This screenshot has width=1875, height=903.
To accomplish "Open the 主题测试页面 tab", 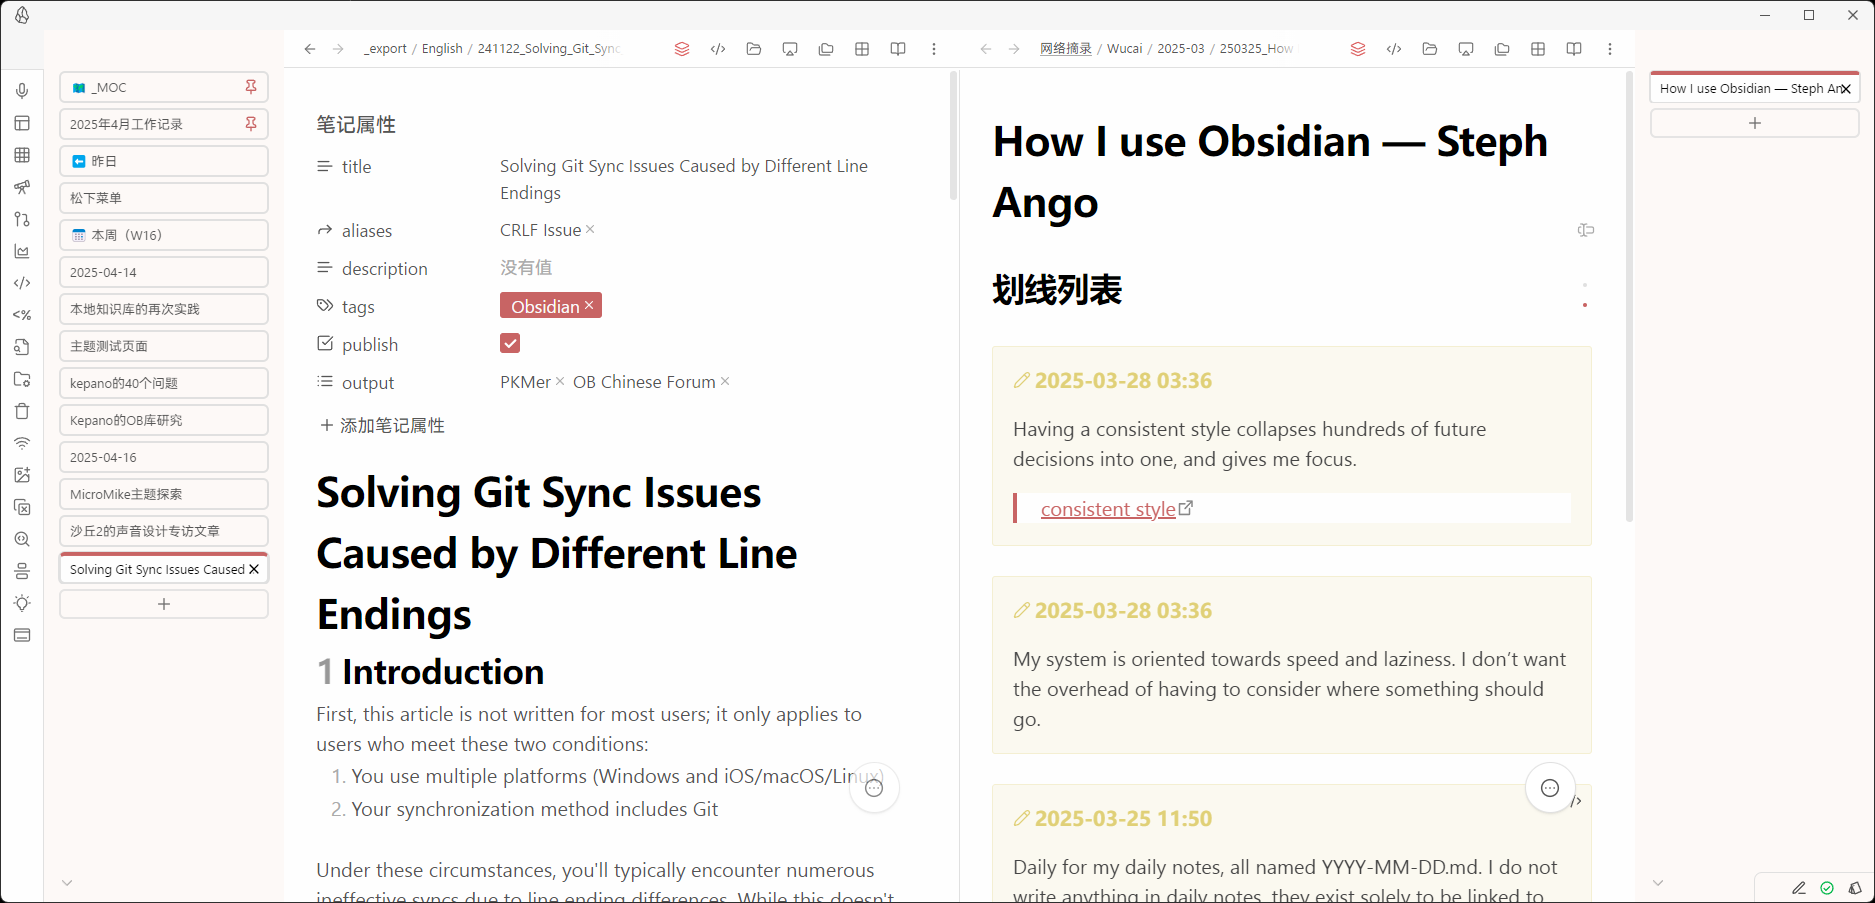I will tap(164, 346).
